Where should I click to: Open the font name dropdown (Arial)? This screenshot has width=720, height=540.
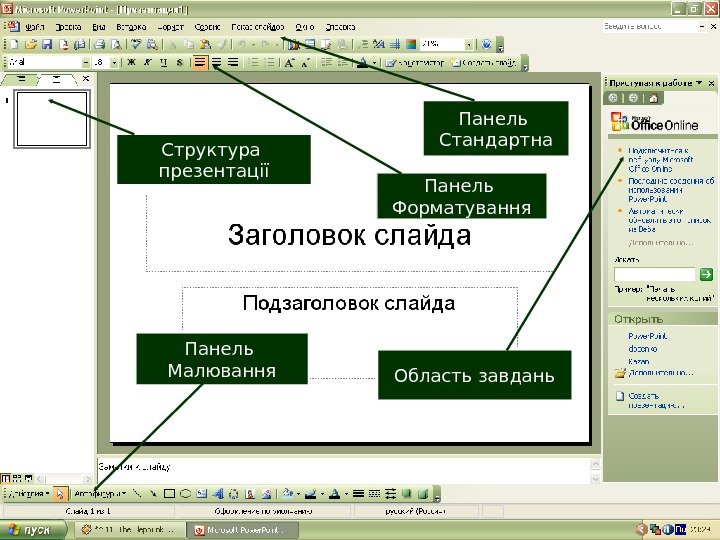point(86,62)
